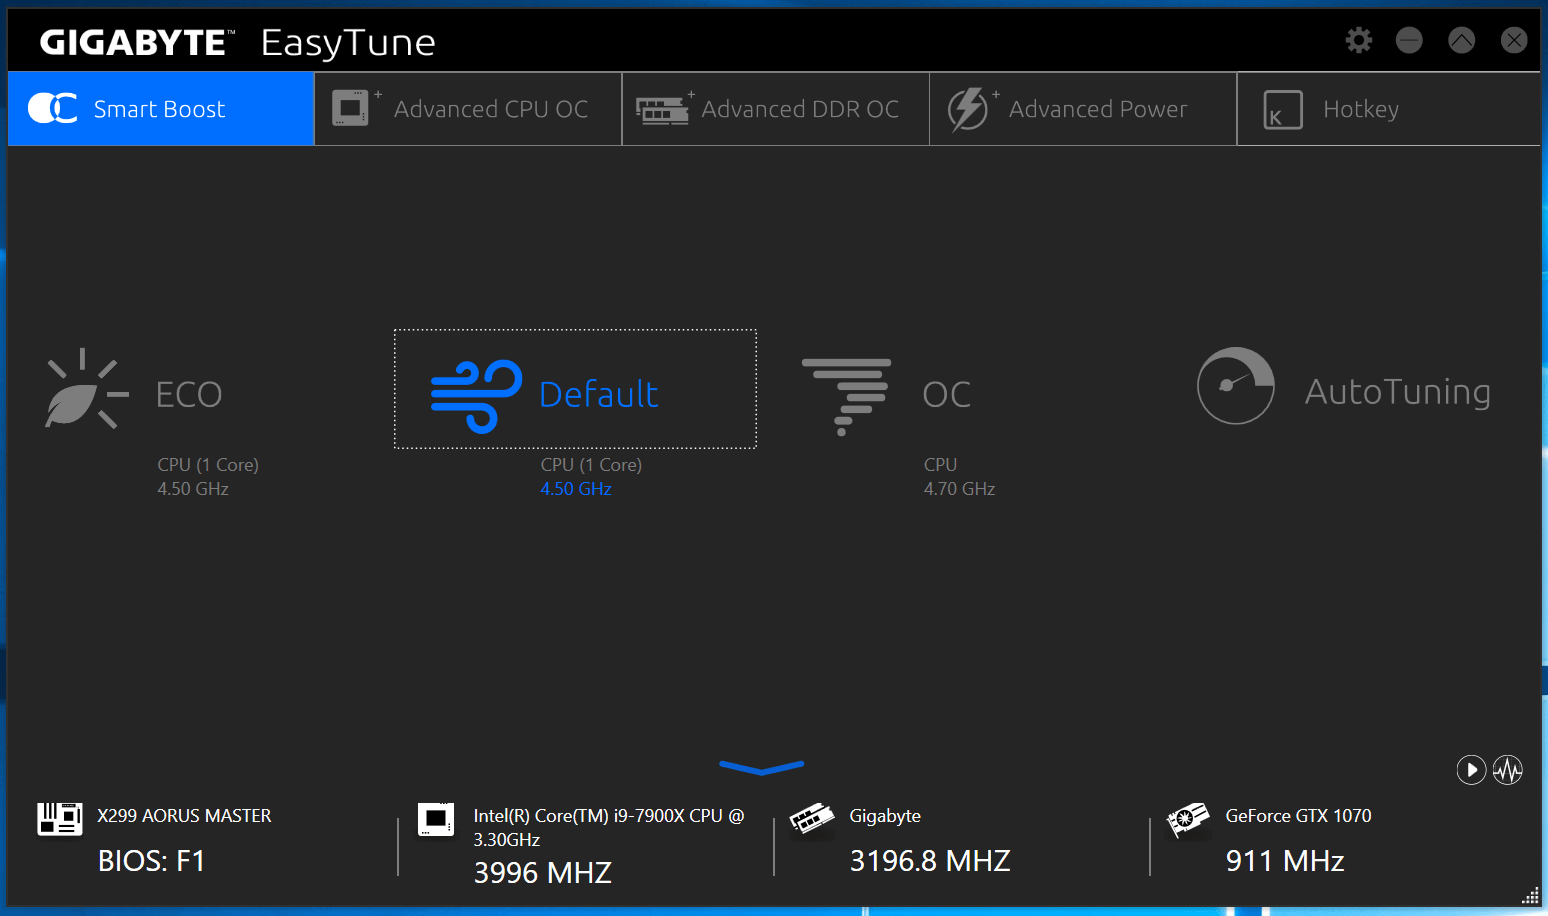Click the X299 motherboard icon
1548x916 pixels.
(x=60, y=819)
